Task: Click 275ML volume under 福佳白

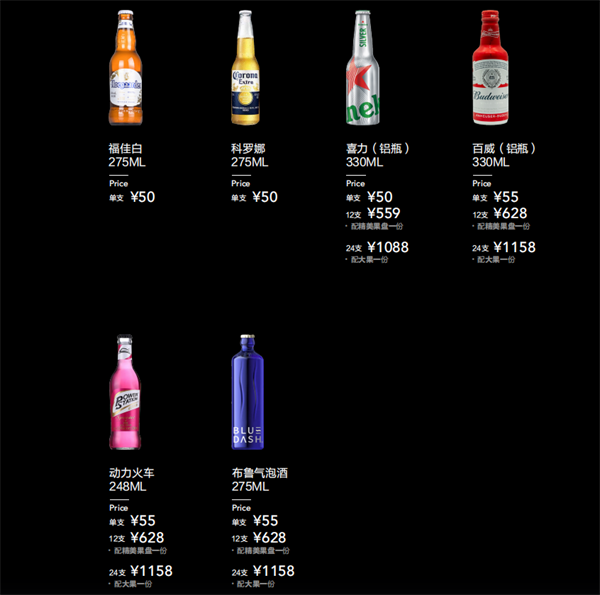Action: [127, 162]
